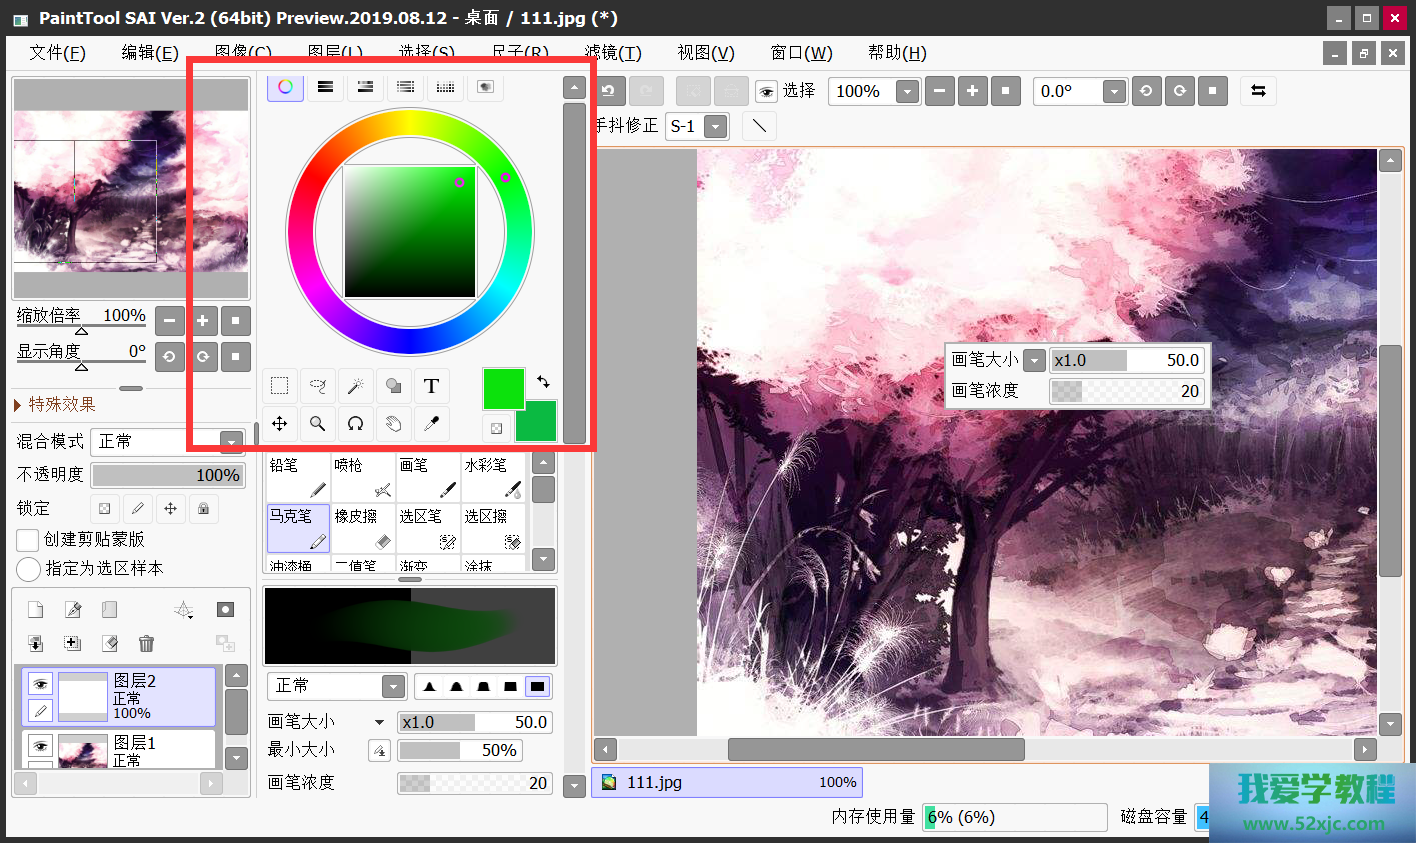Click the 111.jpg document tab
1416x843 pixels.
pos(726,782)
